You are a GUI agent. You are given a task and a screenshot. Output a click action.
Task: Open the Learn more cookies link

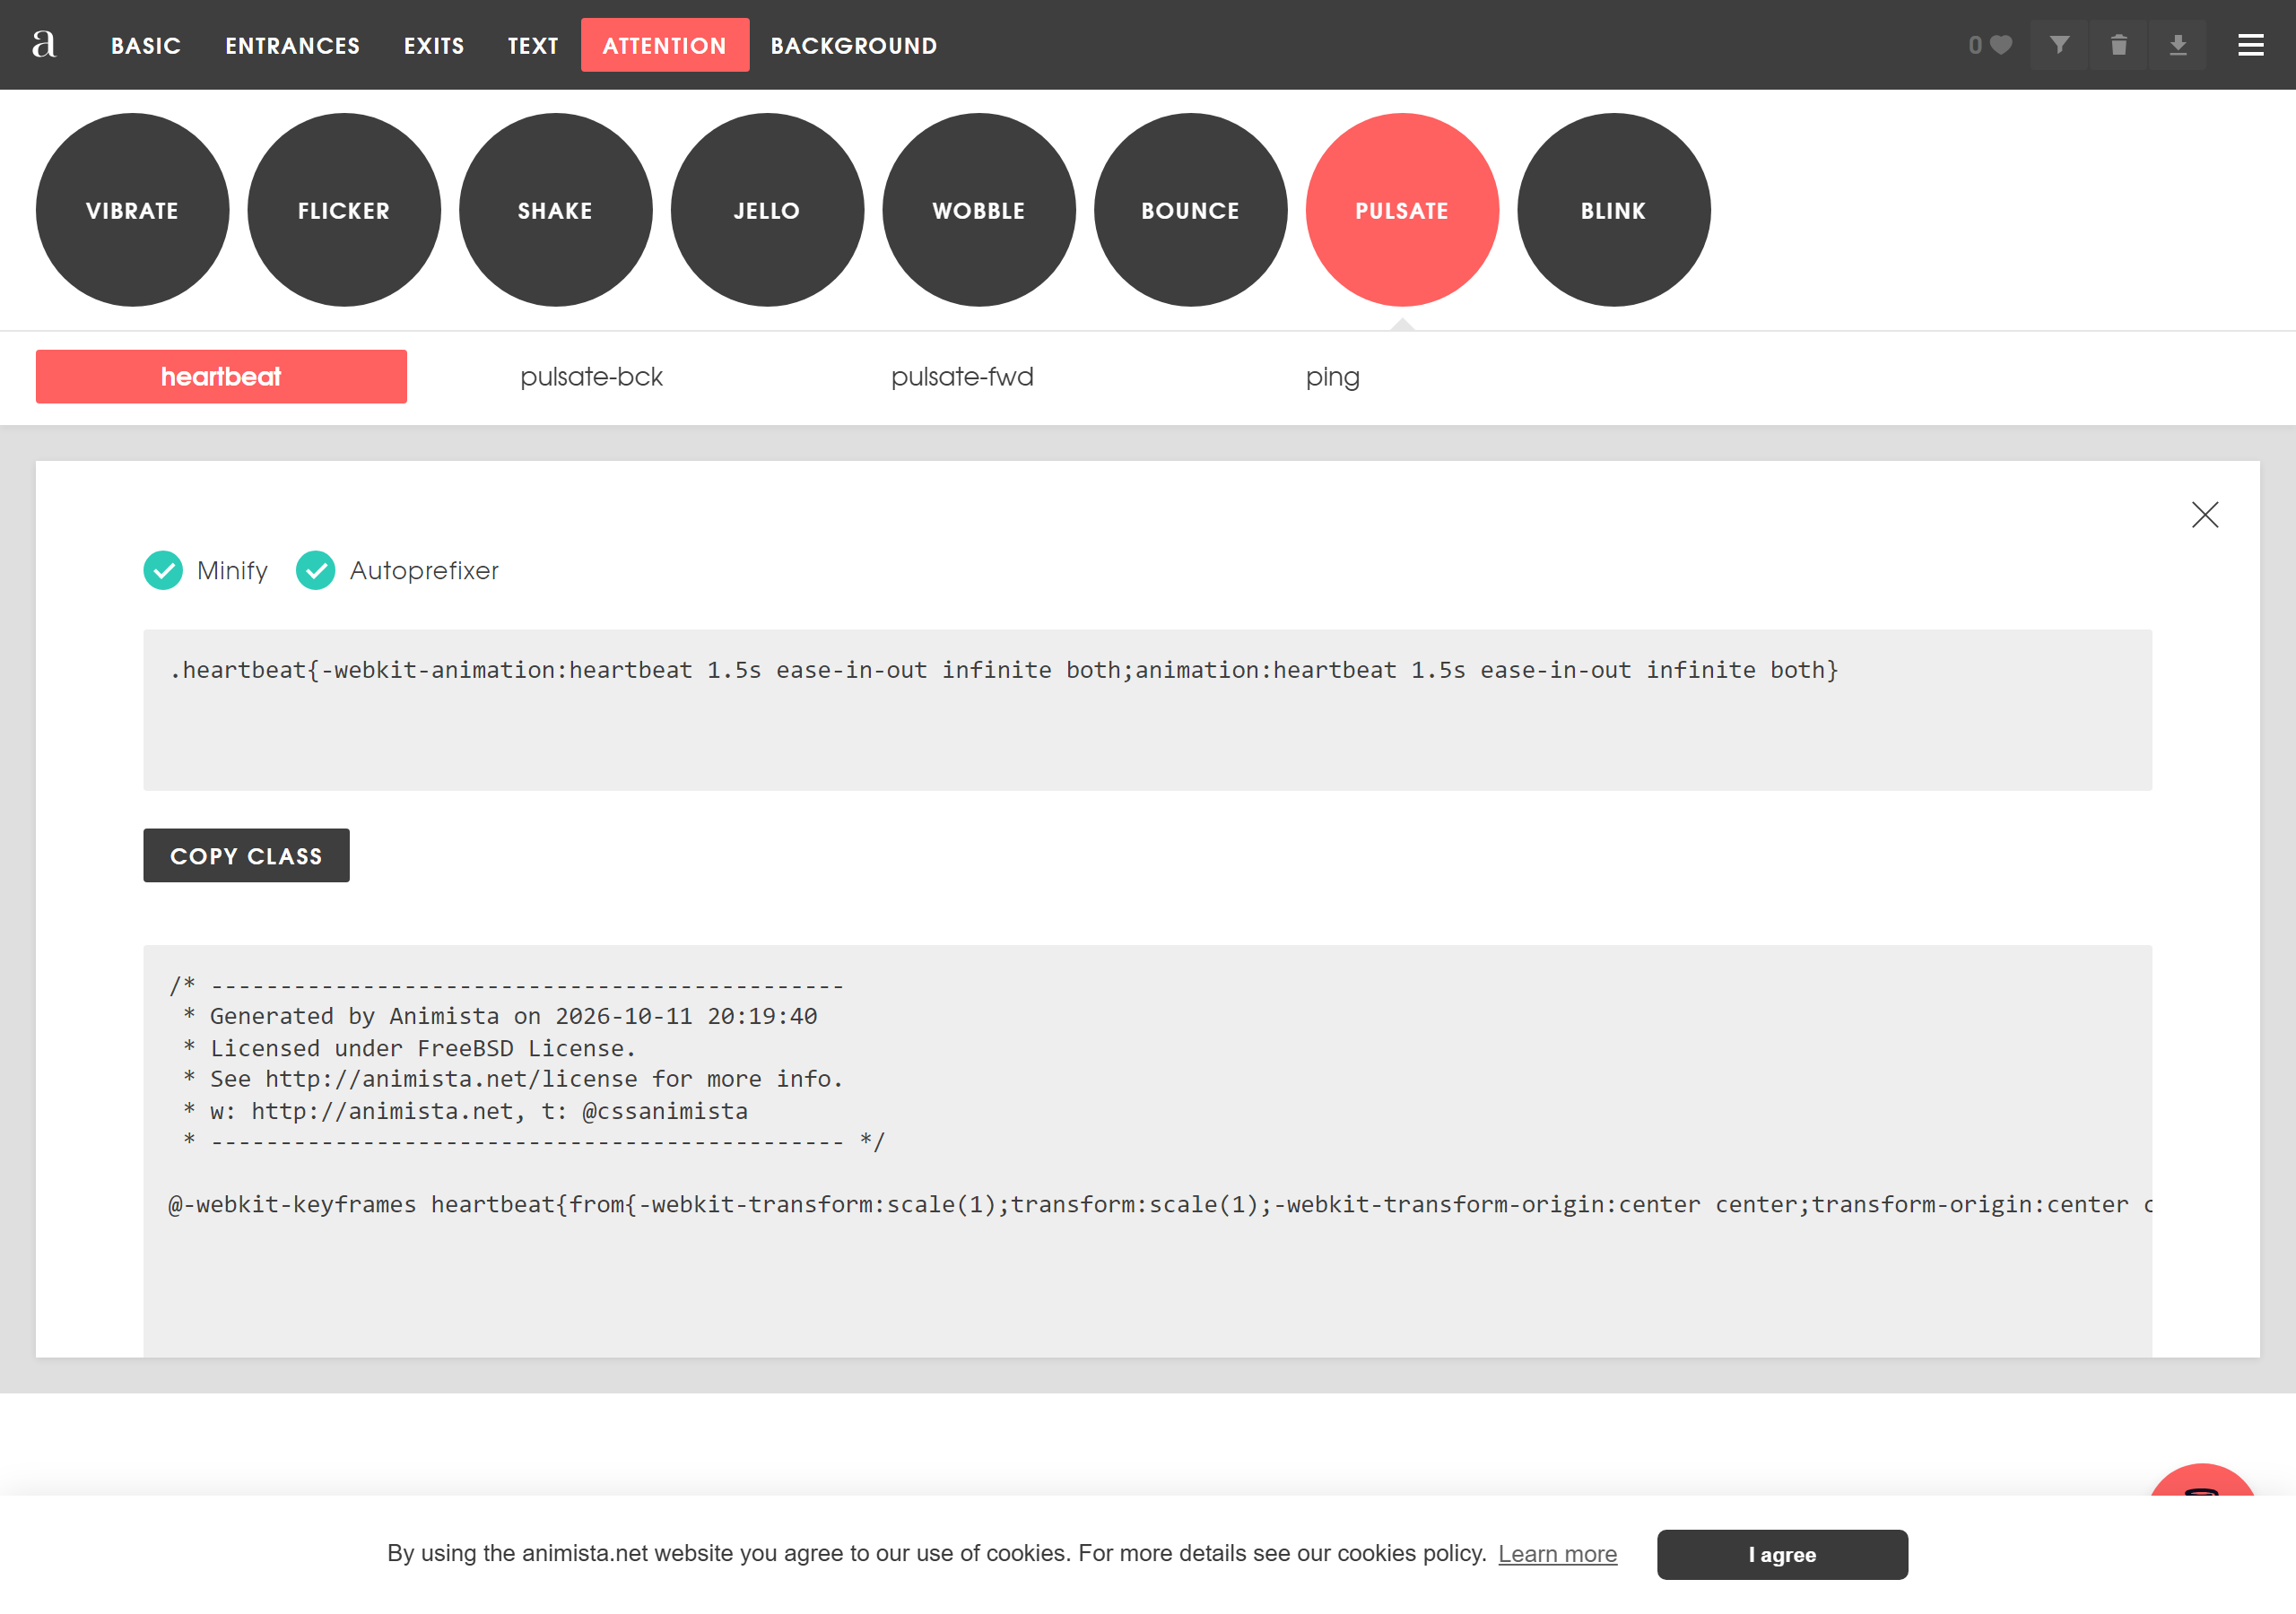[1557, 1554]
